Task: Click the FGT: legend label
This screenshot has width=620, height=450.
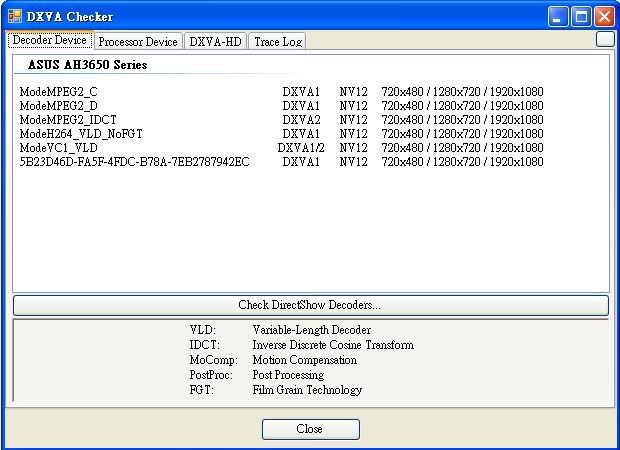Action: coord(202,390)
